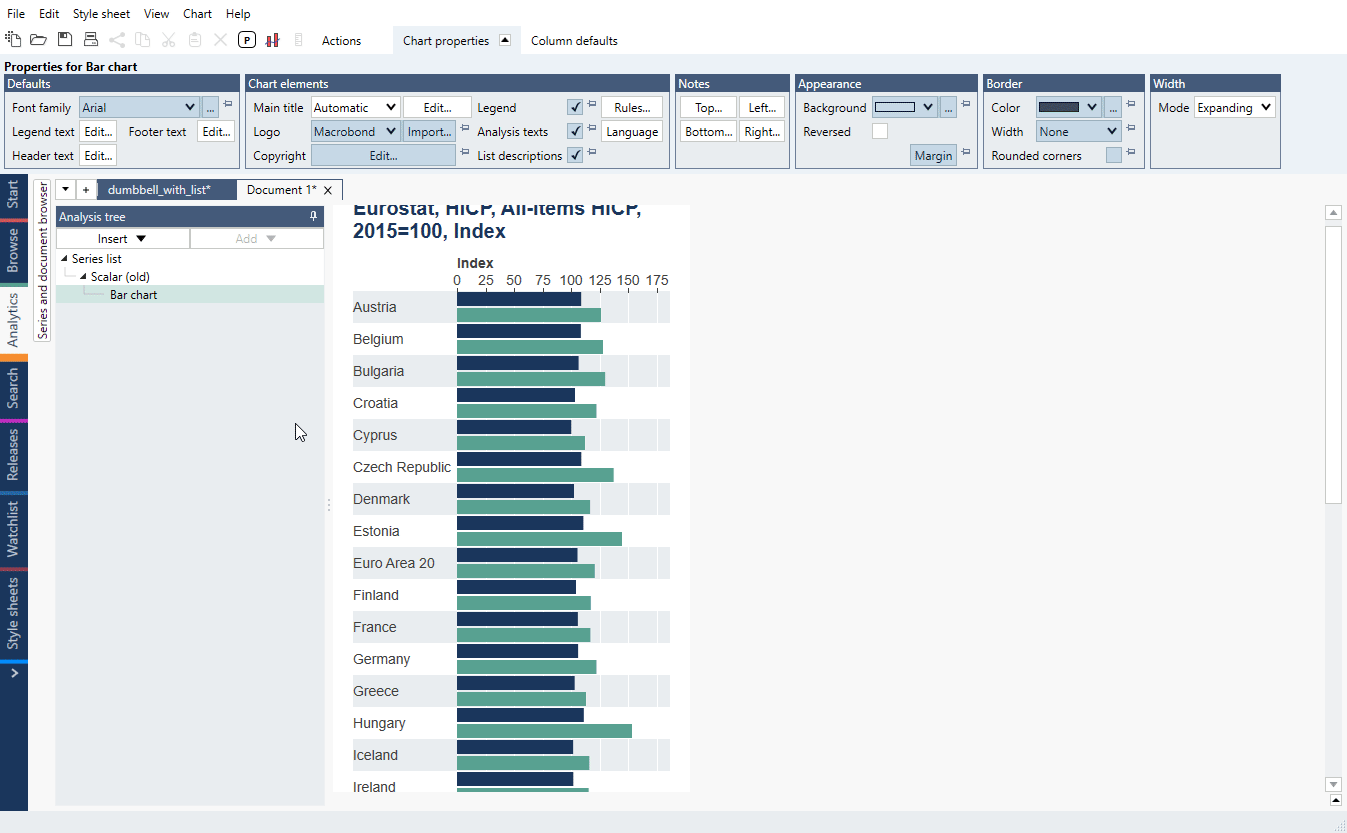Click the Rules... button

(x=631, y=107)
